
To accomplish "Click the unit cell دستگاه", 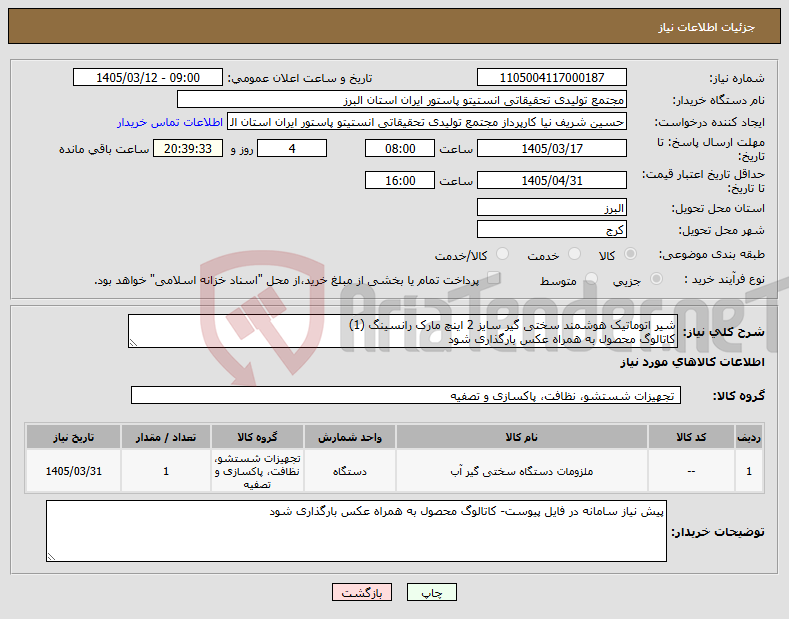I will pyautogui.click(x=350, y=472).
